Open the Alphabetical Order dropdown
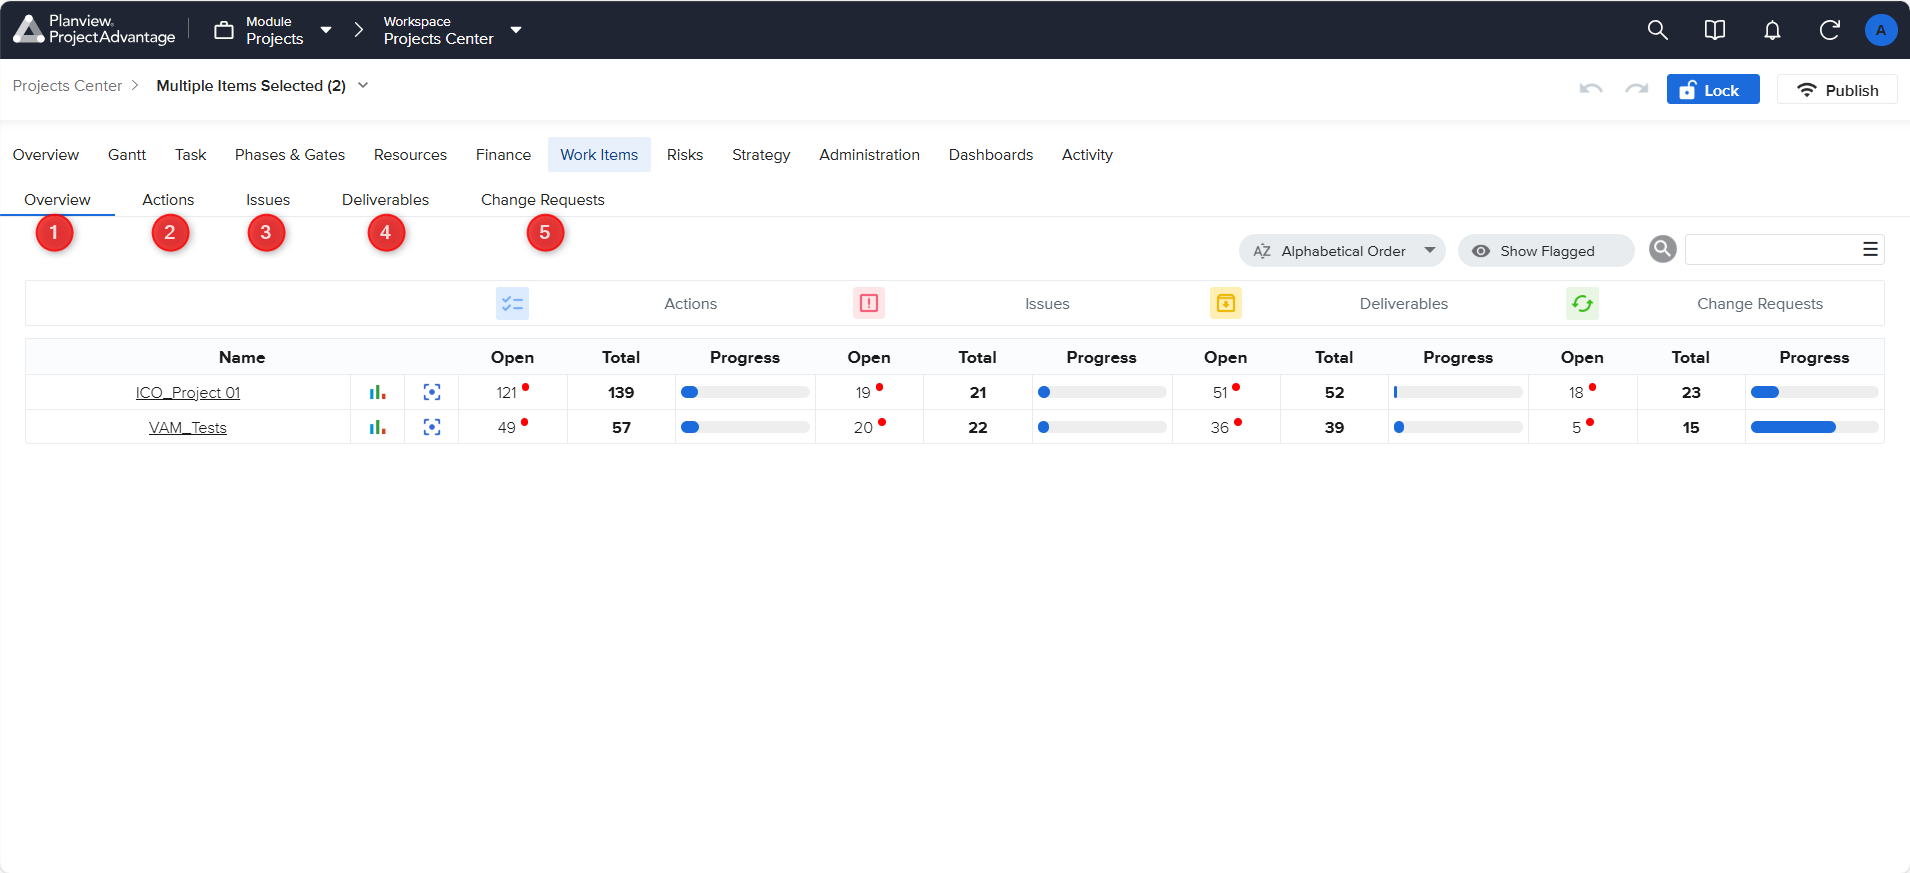 click(x=1342, y=251)
